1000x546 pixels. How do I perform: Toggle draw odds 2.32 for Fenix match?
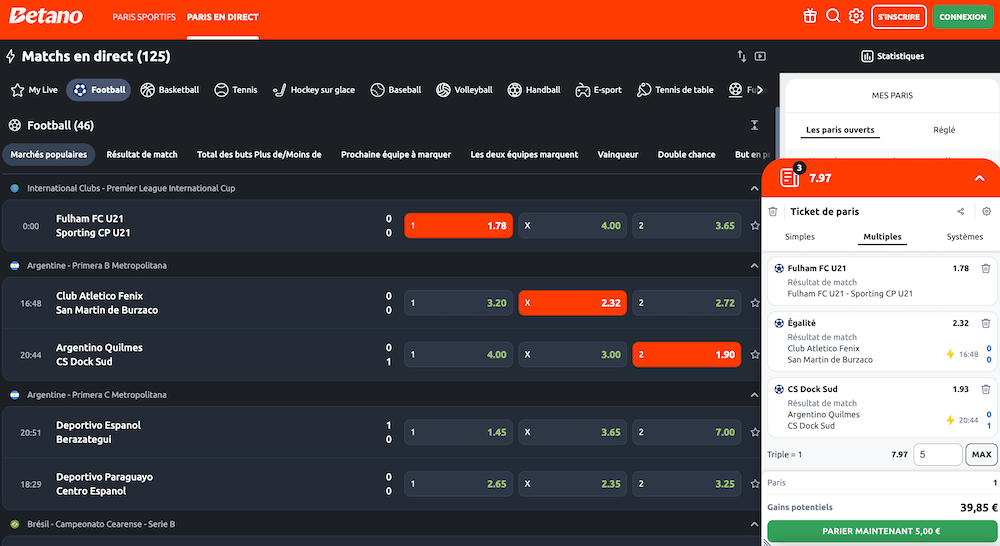573,303
